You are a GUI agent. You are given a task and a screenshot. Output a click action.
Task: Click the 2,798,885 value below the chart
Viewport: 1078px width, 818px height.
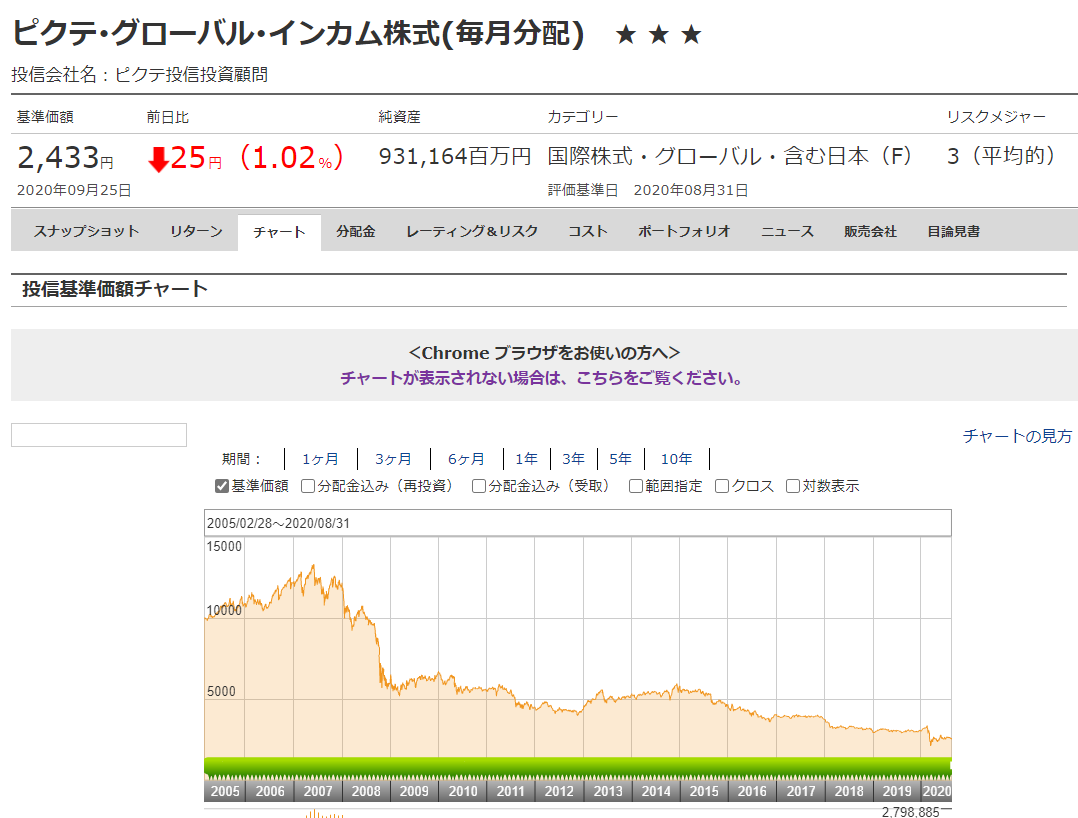[910, 813]
